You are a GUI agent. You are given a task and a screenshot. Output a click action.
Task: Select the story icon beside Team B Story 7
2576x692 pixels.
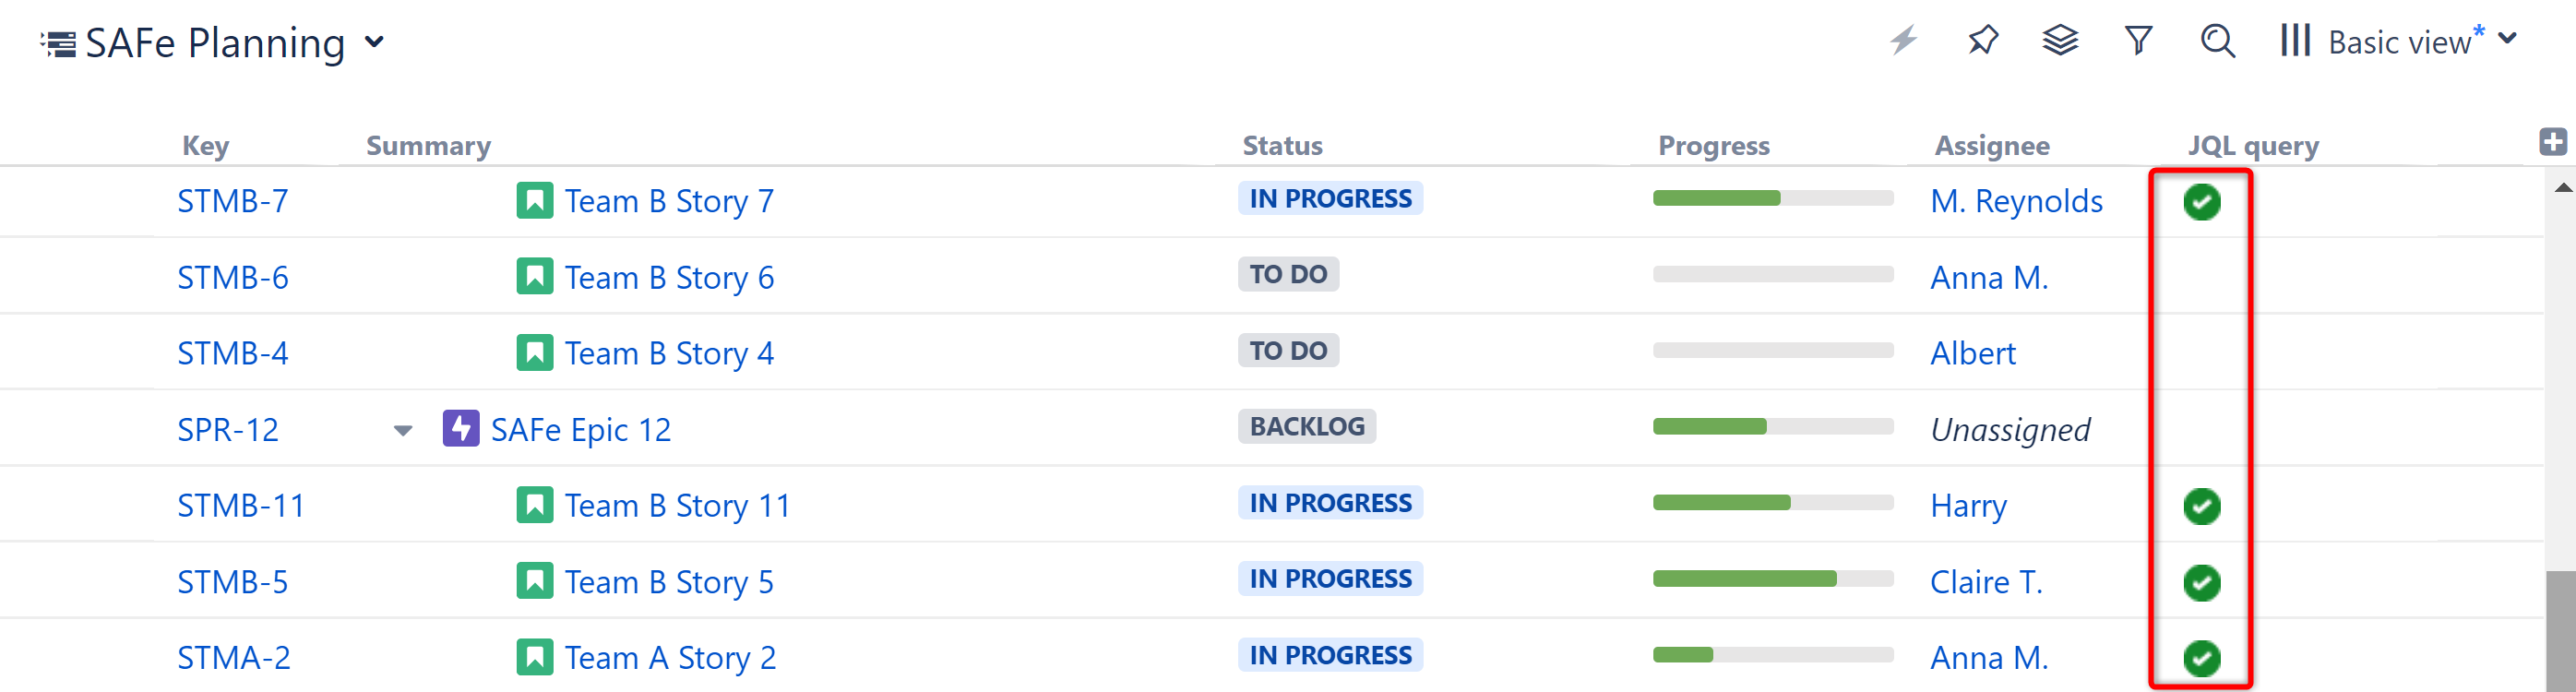point(537,199)
